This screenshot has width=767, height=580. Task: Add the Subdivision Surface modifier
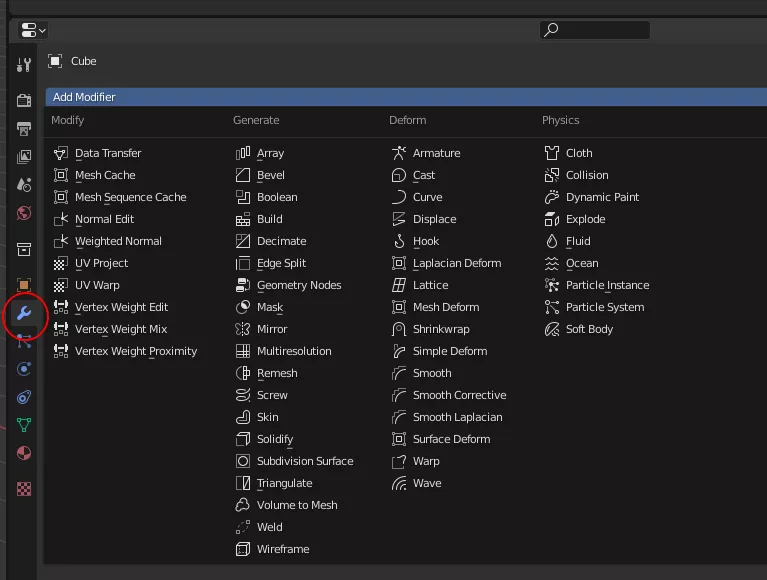(x=304, y=461)
